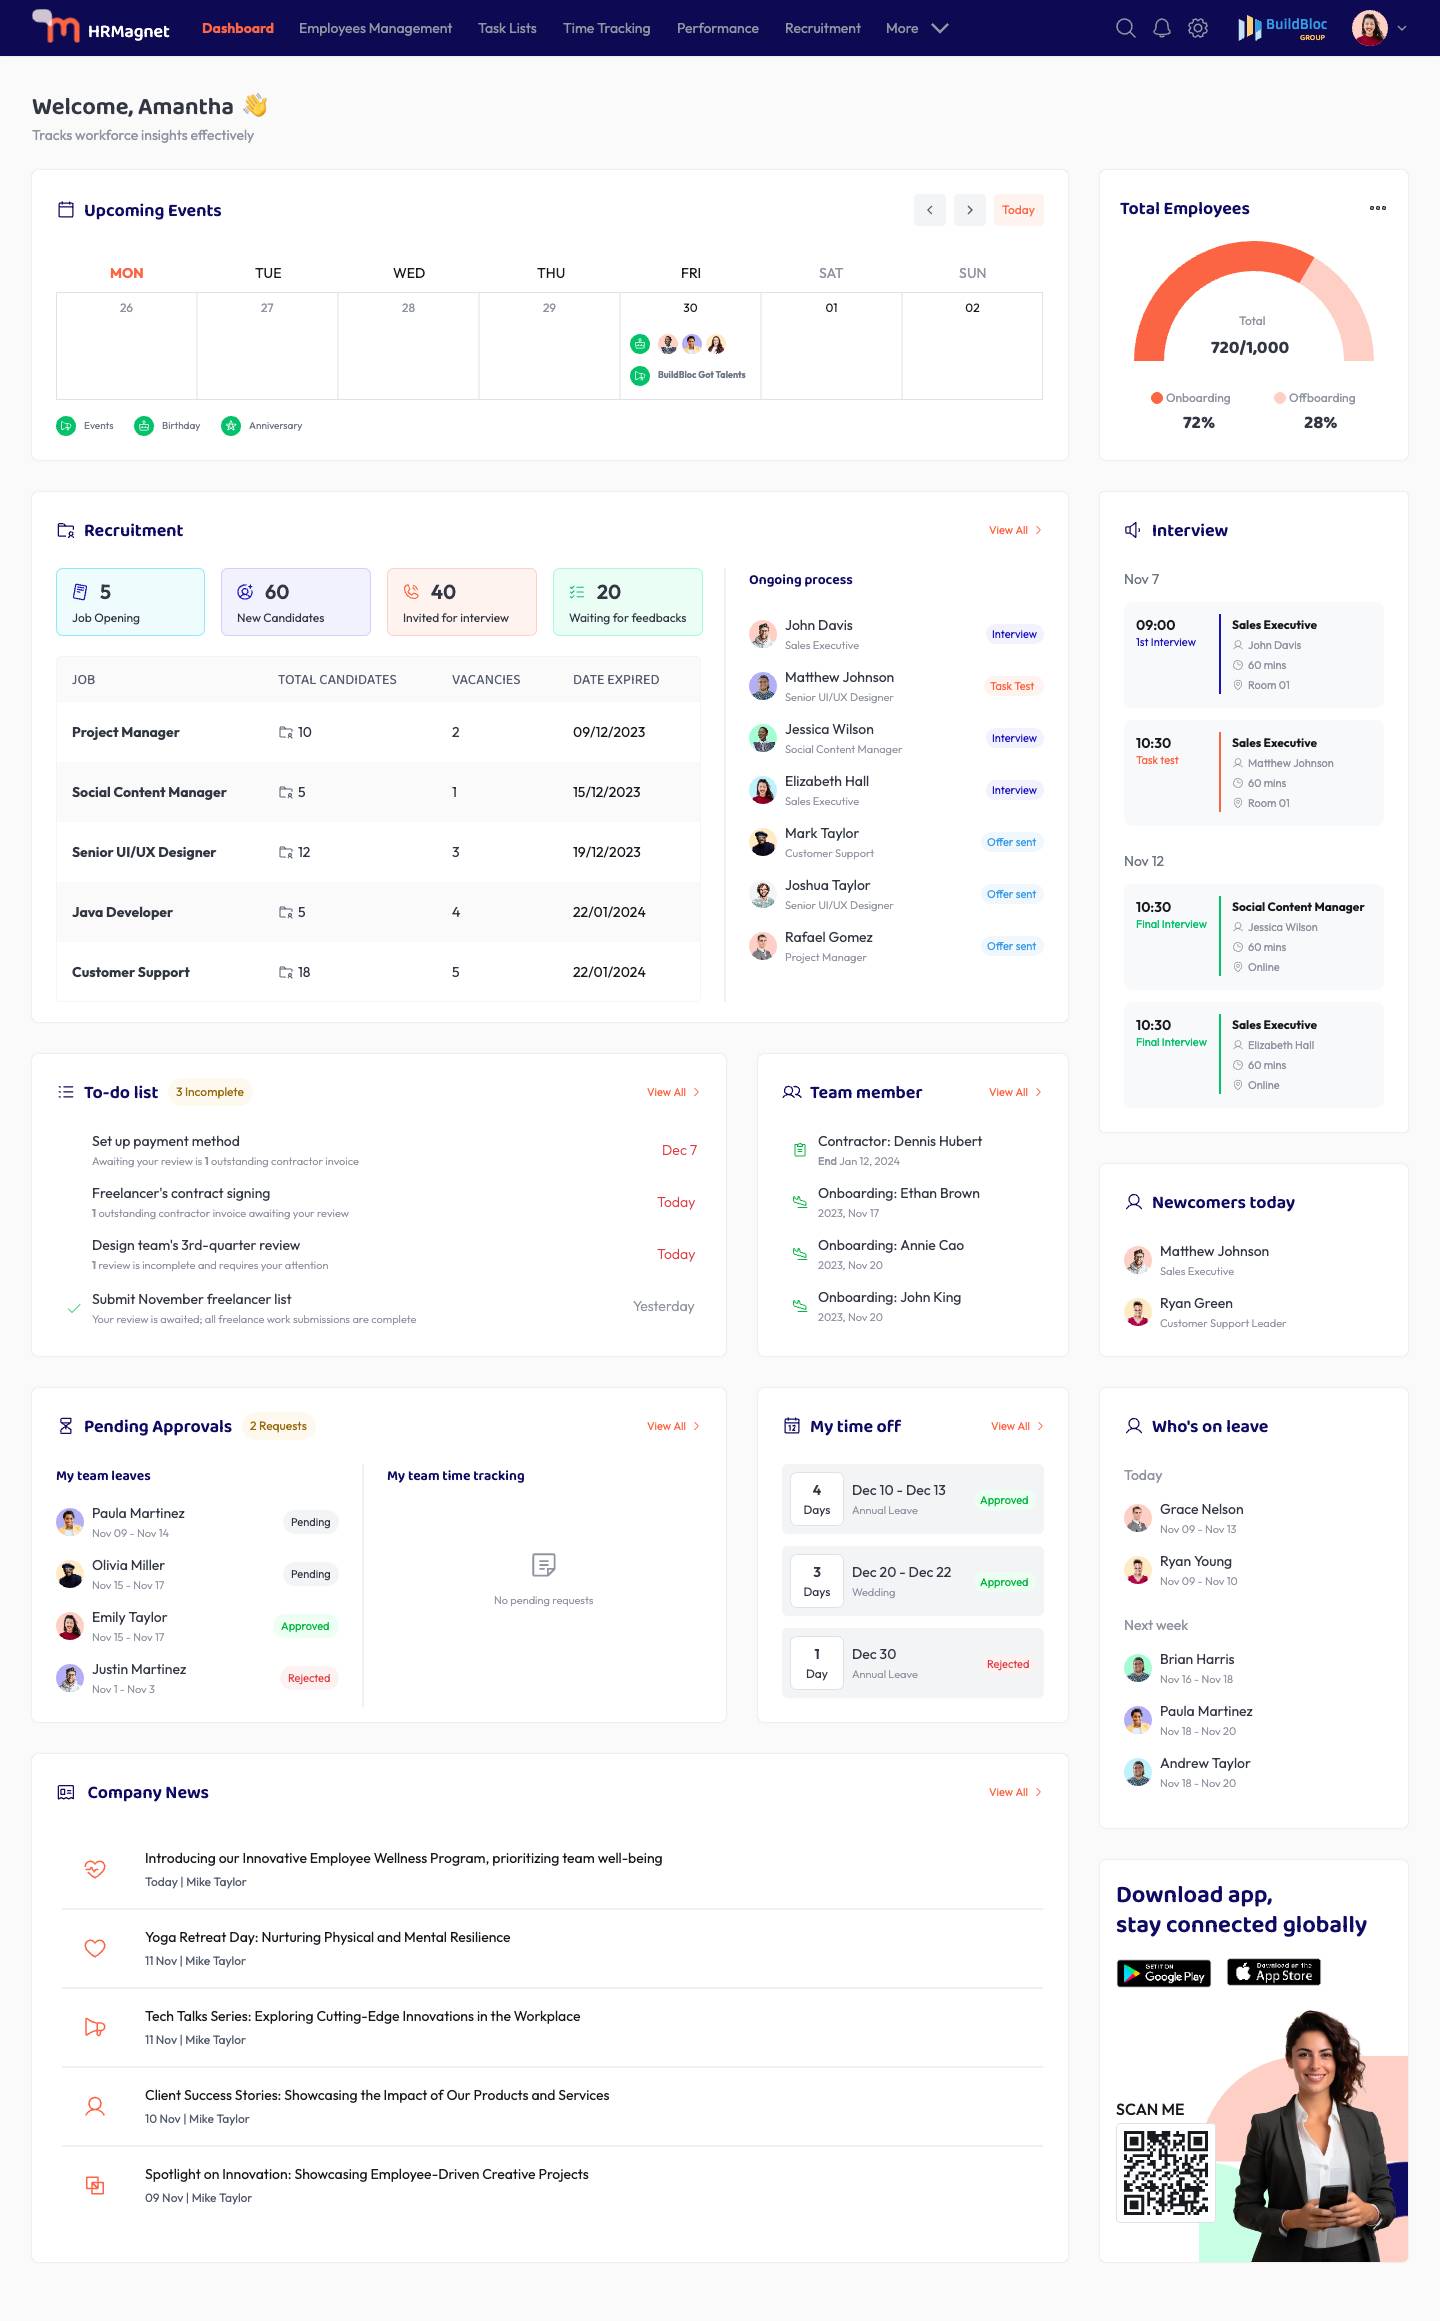Viewport: 1440px width, 2321px height.
Task: Click the Who's on leave person icon
Action: click(1134, 1426)
